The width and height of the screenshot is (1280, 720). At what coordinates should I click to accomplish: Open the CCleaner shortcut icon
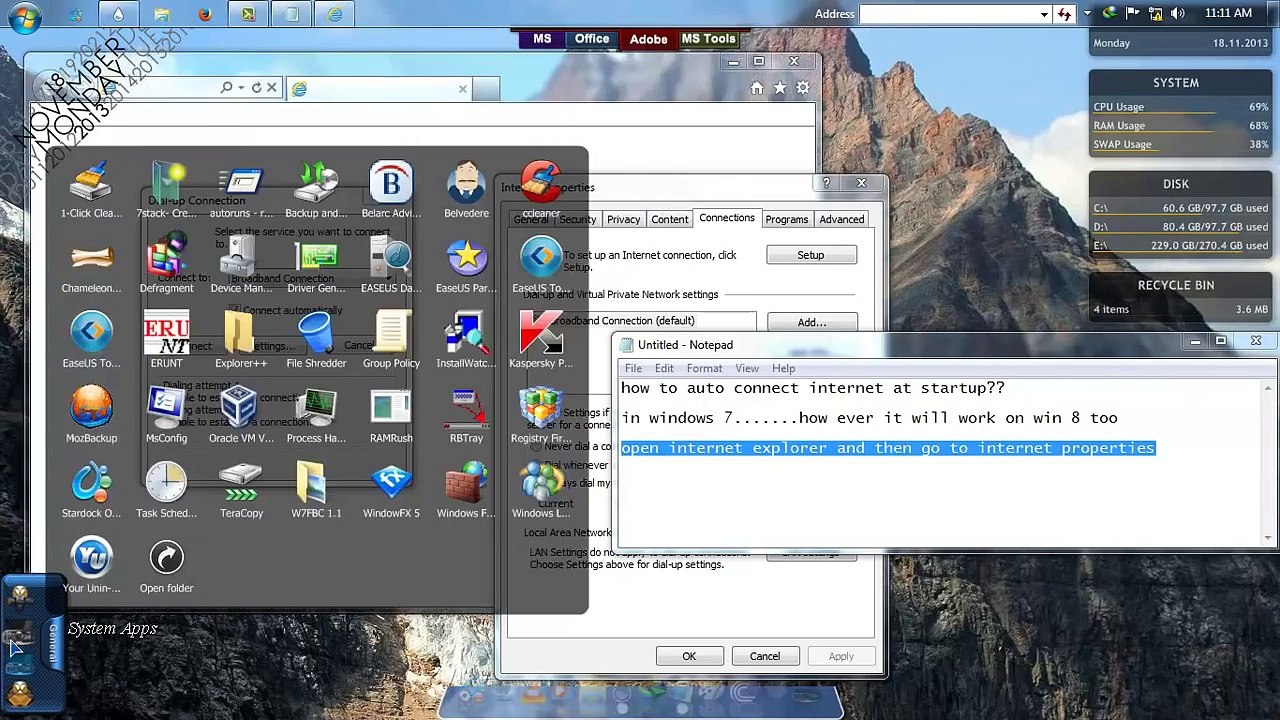541,186
